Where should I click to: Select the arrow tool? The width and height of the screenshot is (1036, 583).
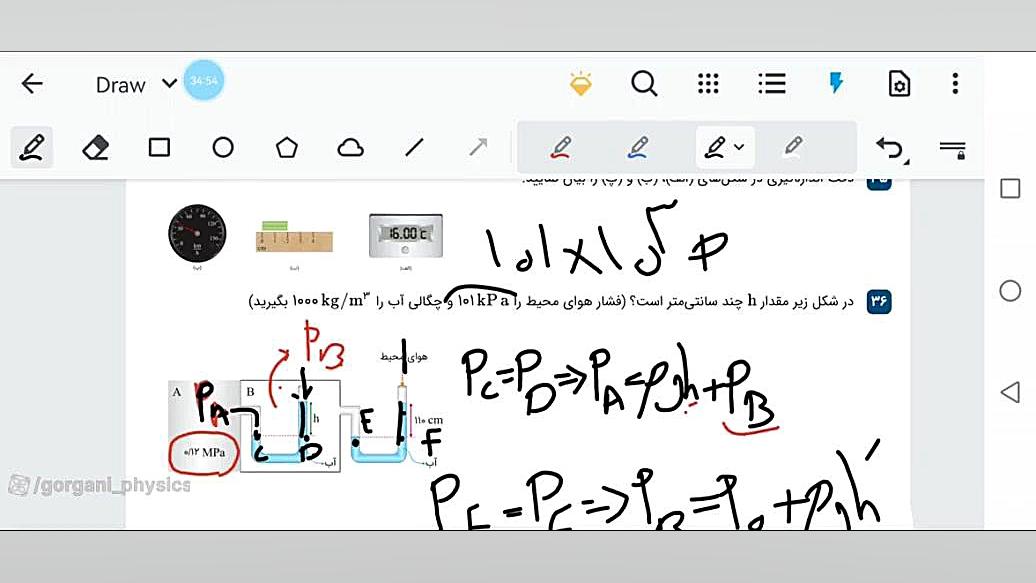point(478,147)
